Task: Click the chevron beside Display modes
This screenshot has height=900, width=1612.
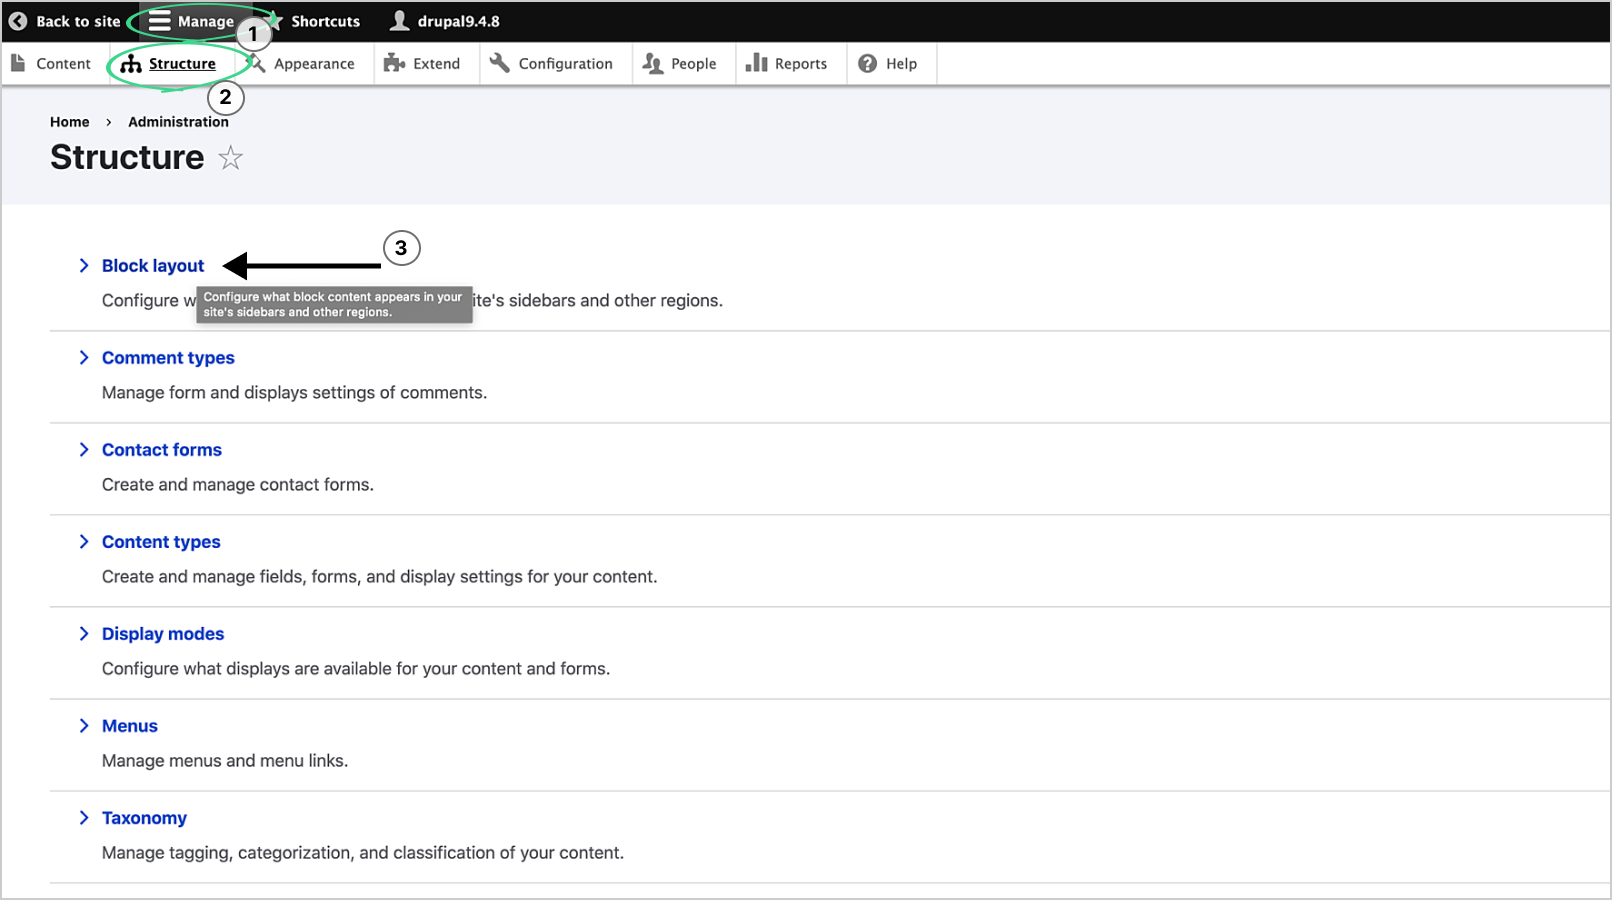Action: click(84, 633)
